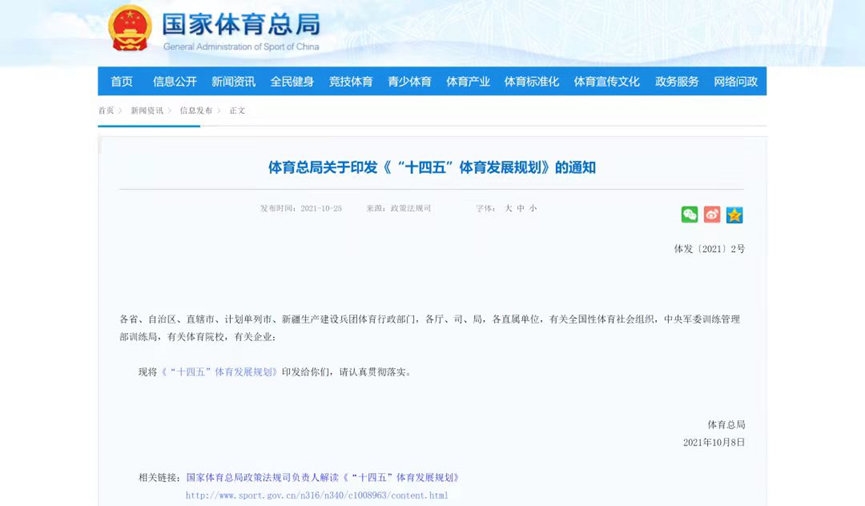Share article to Weibo
The width and height of the screenshot is (865, 506).
(712, 214)
